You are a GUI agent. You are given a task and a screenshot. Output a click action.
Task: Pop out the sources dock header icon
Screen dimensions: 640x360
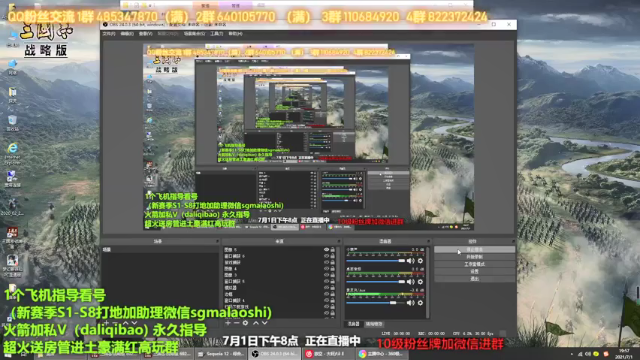click(x=339, y=242)
